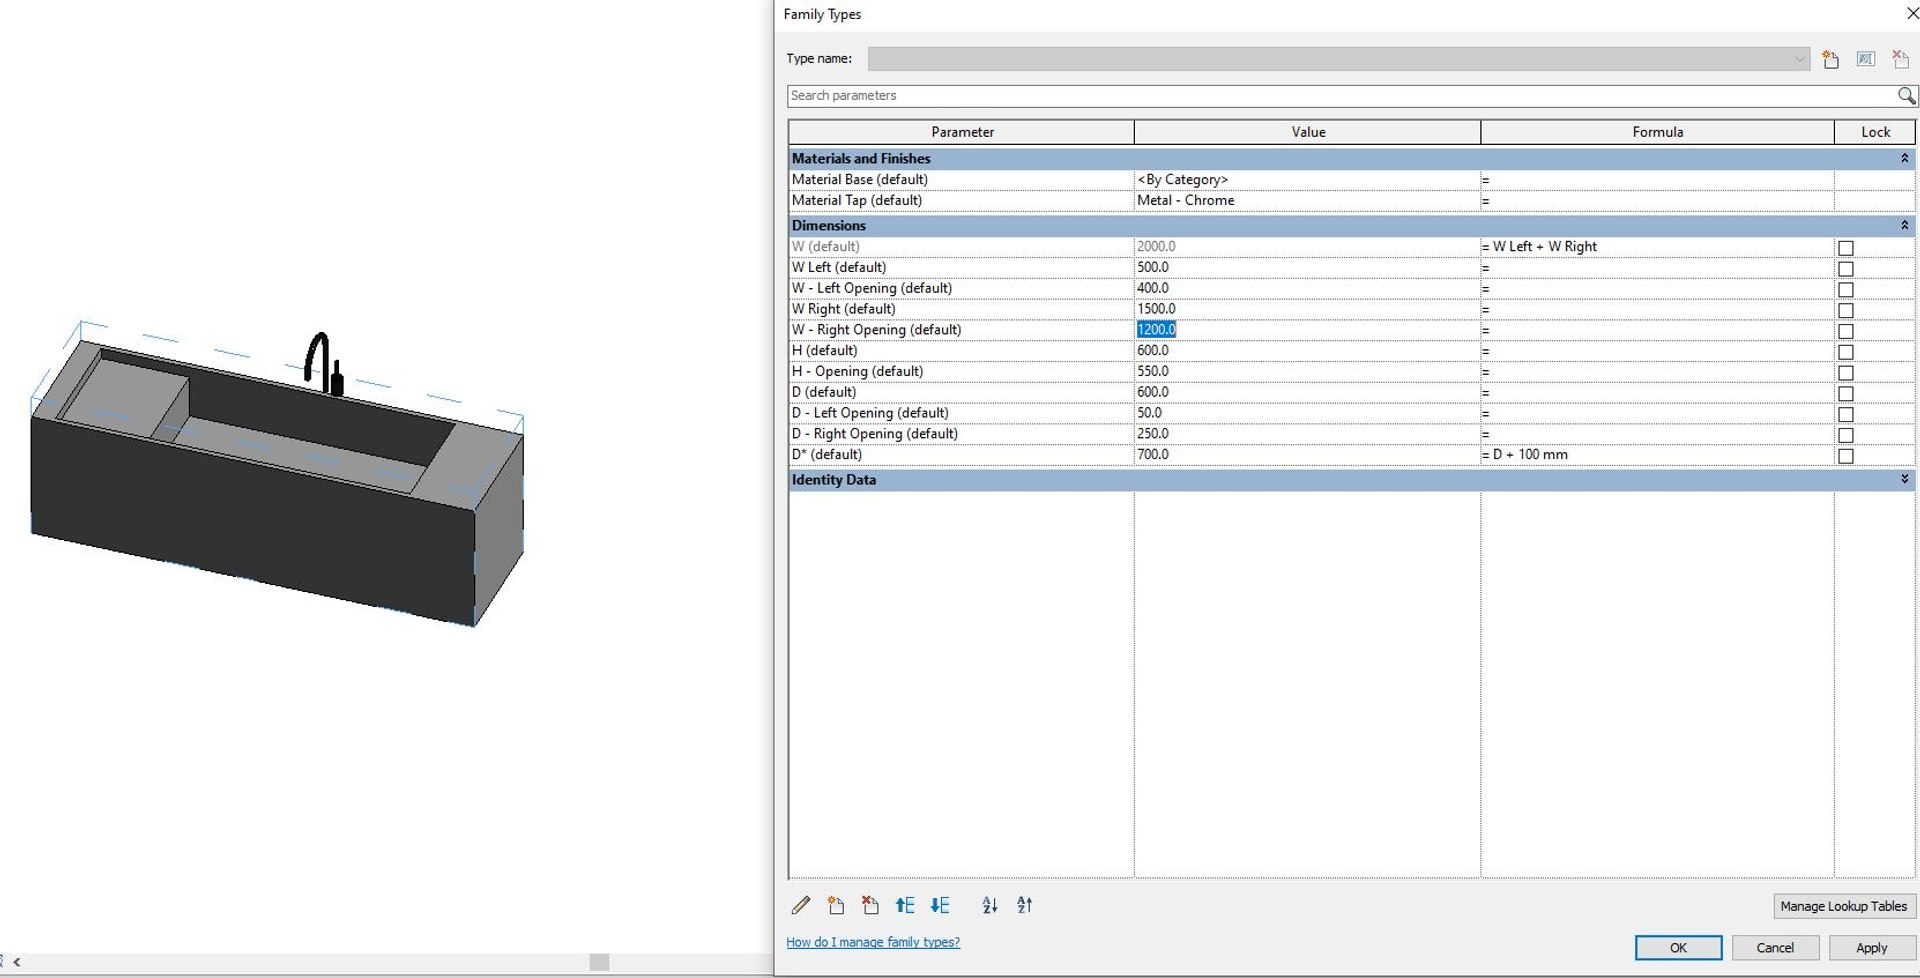Click the formula '= D + 100 mm'
The width and height of the screenshot is (1920, 978).
tap(1525, 455)
